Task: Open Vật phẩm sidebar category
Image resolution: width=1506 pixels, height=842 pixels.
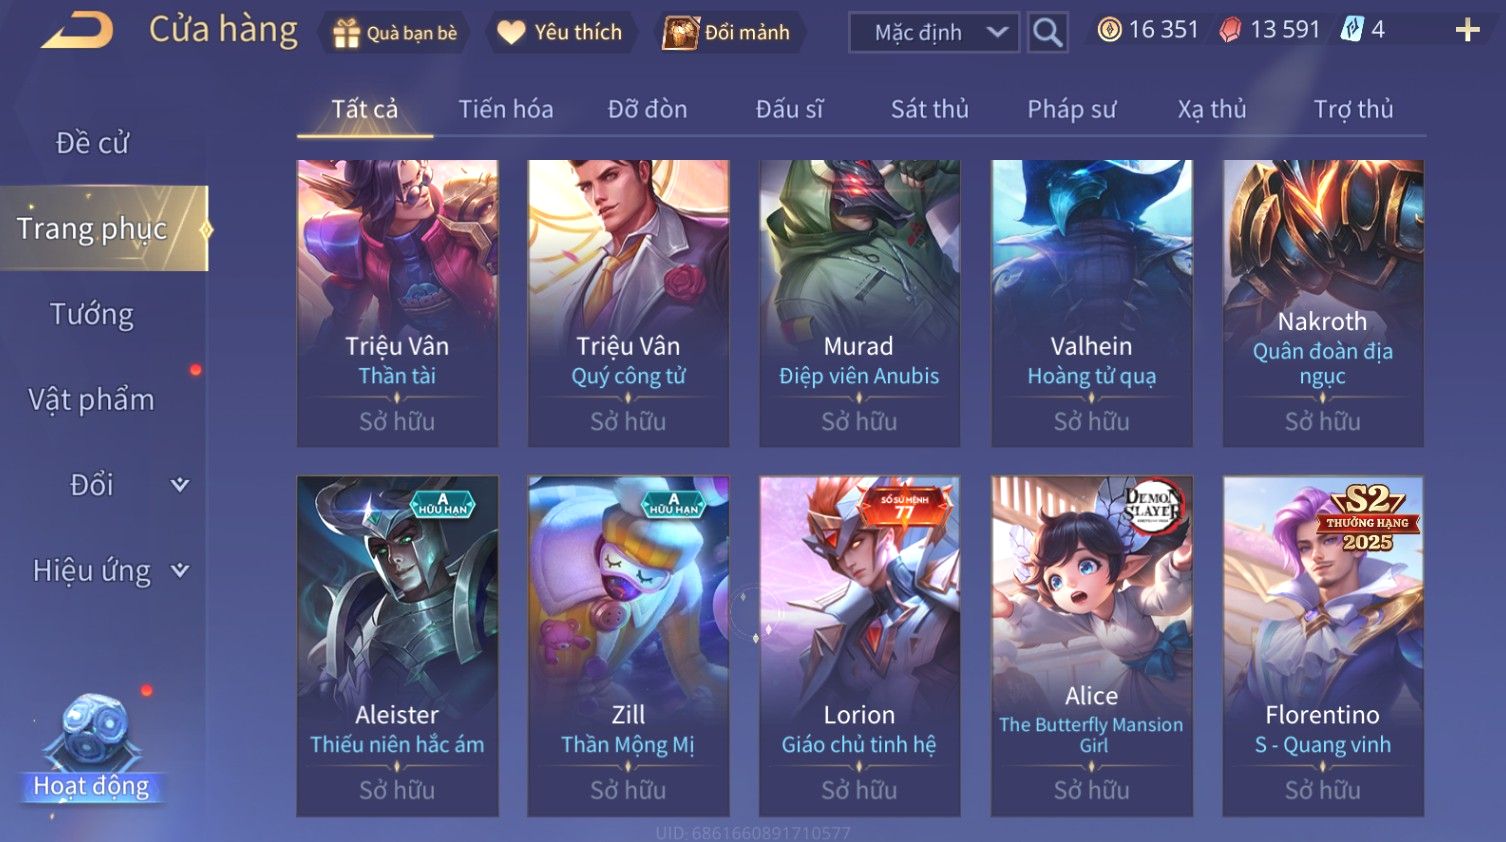Action: (x=92, y=400)
